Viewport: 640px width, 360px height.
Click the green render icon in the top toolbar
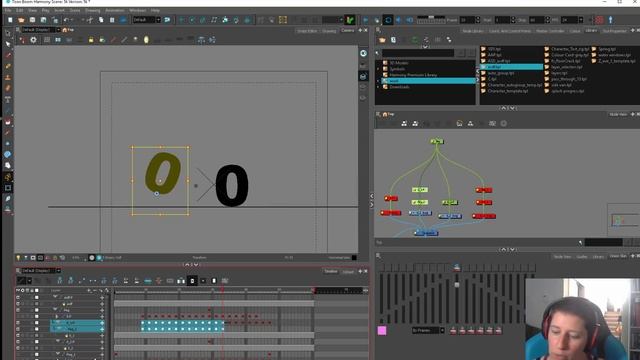[350, 20]
